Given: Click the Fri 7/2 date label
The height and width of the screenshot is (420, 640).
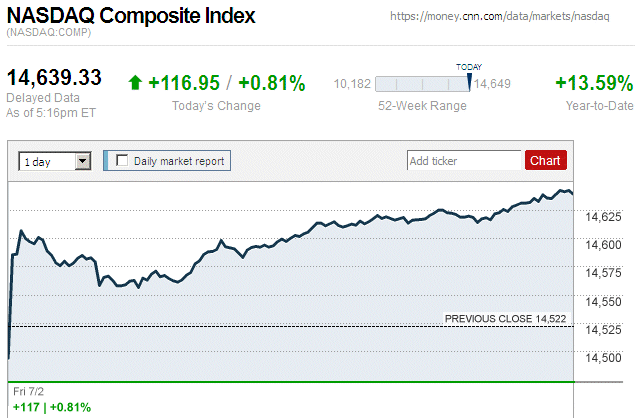Looking at the screenshot, I should click(30, 390).
